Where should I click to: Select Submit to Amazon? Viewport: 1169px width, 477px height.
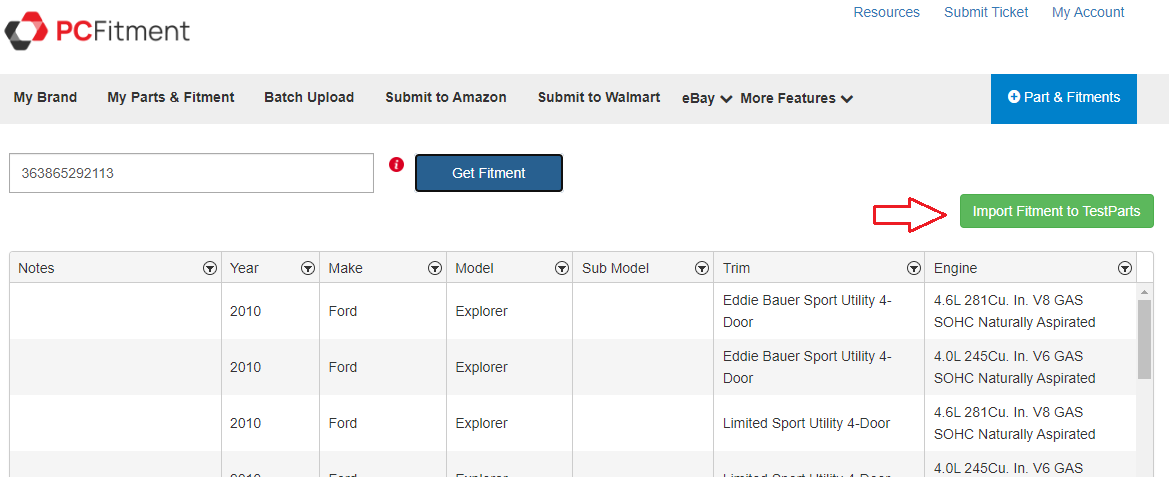click(446, 98)
